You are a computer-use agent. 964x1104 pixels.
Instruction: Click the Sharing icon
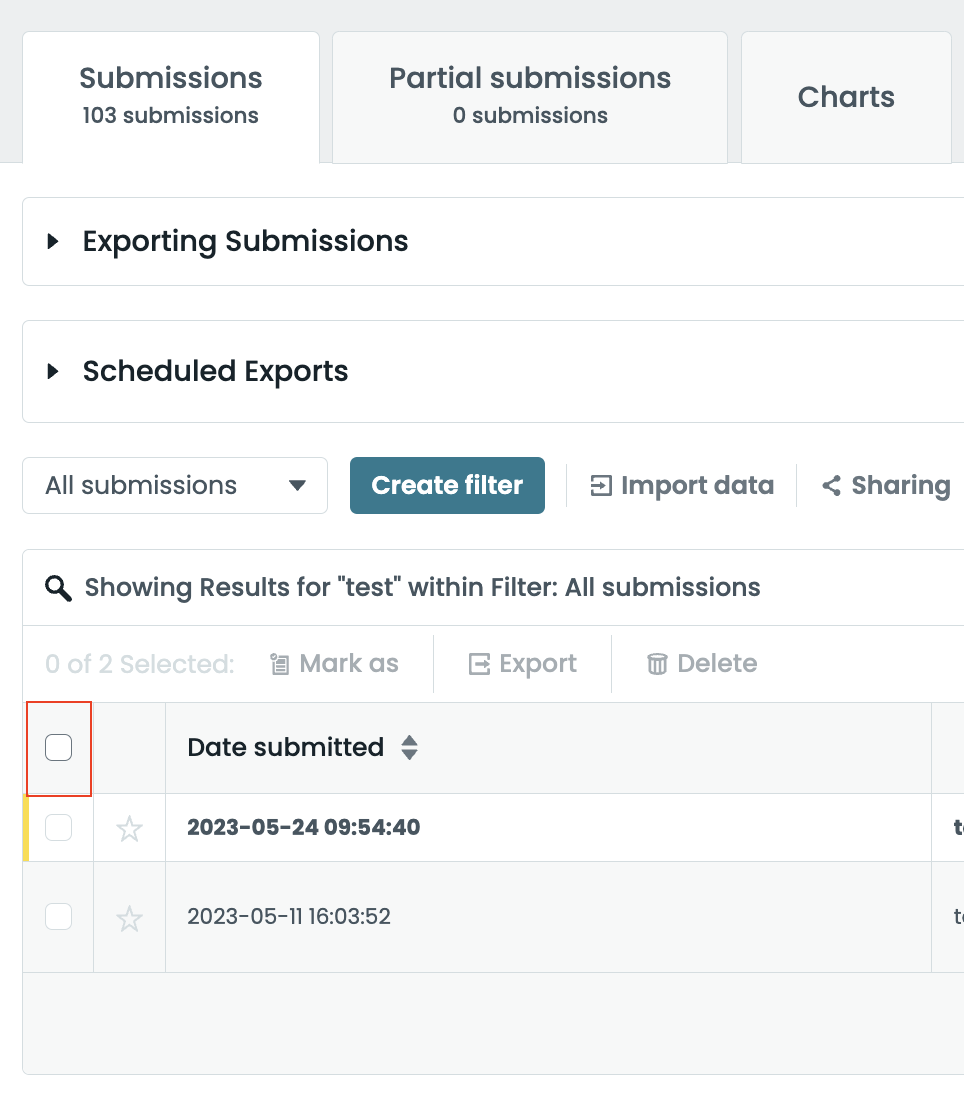pos(831,486)
